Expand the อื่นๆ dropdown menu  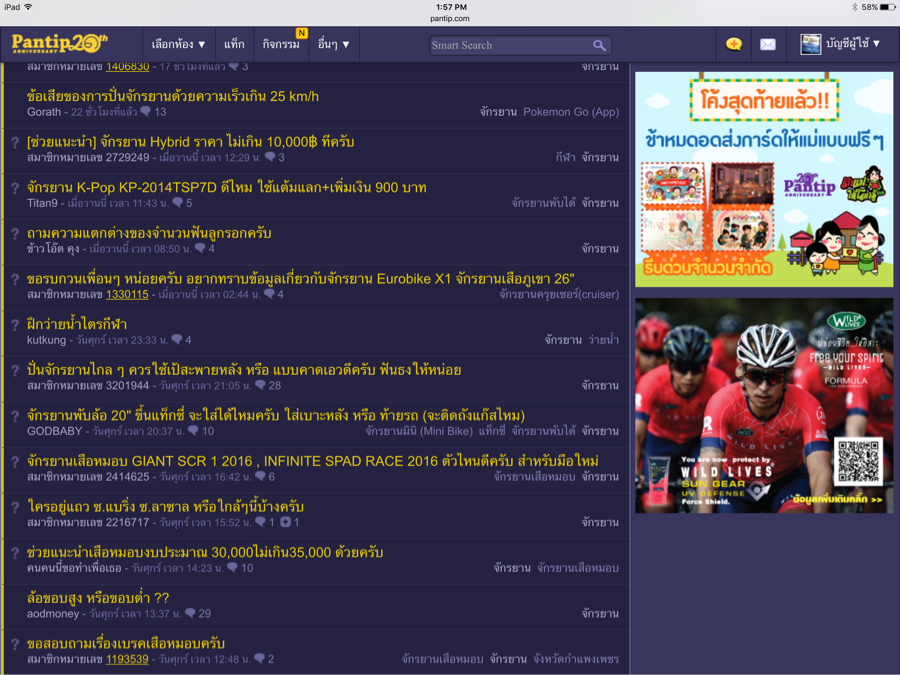(x=333, y=44)
